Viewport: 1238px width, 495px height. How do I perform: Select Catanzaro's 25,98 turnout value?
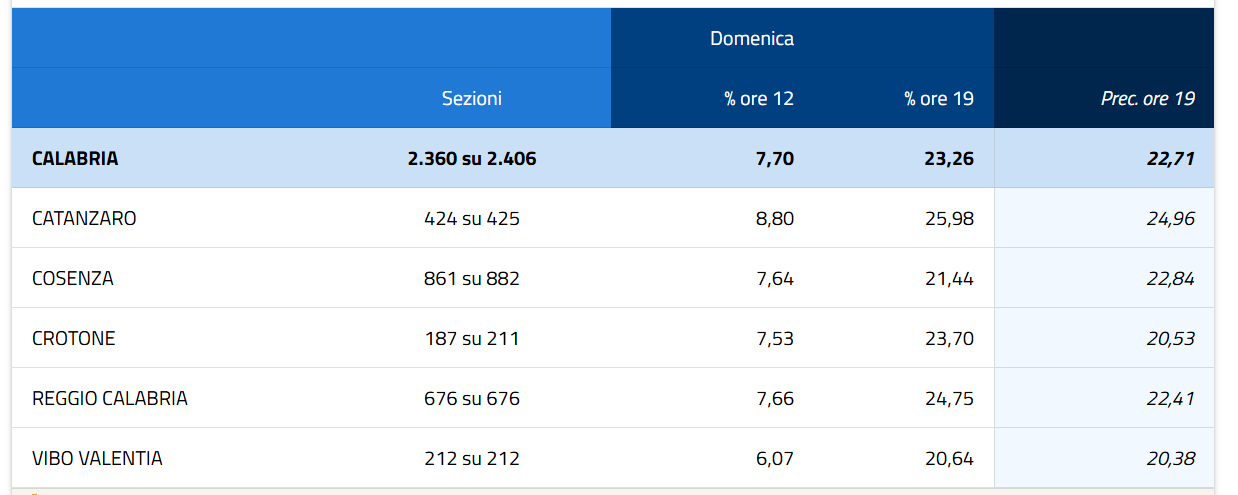[x=949, y=218]
